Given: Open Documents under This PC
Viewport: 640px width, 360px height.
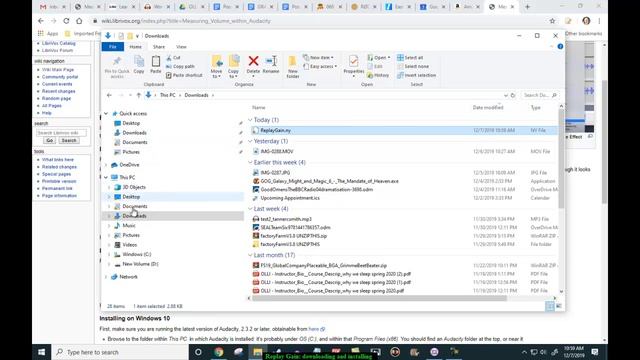Looking at the screenshot, I should click(135, 206).
